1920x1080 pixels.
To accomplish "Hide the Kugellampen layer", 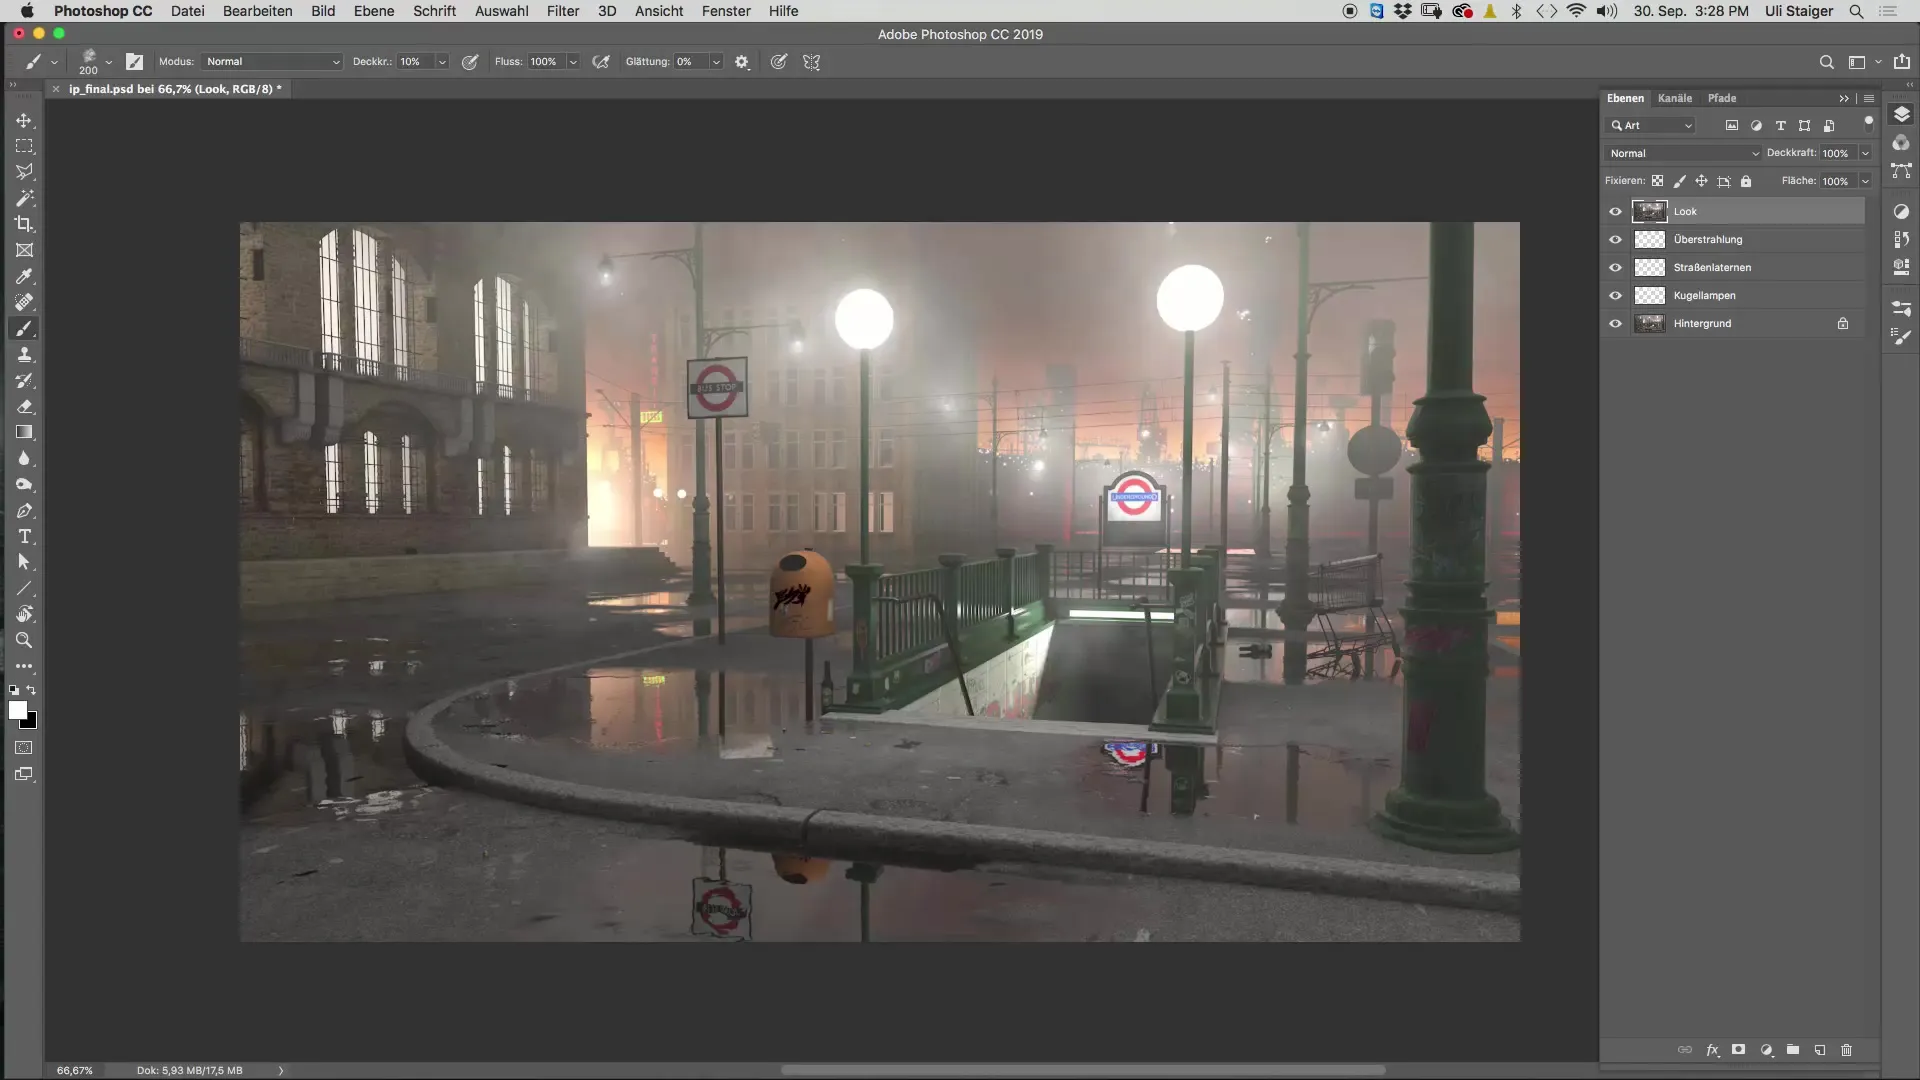I will [x=1615, y=295].
